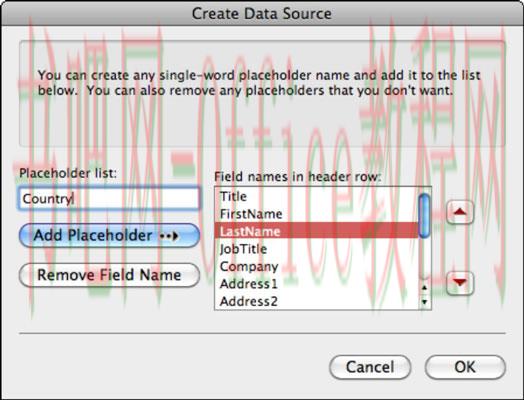Image resolution: width=524 pixels, height=400 pixels.
Task: Select FirstName in the field names list
Action: 316,214
